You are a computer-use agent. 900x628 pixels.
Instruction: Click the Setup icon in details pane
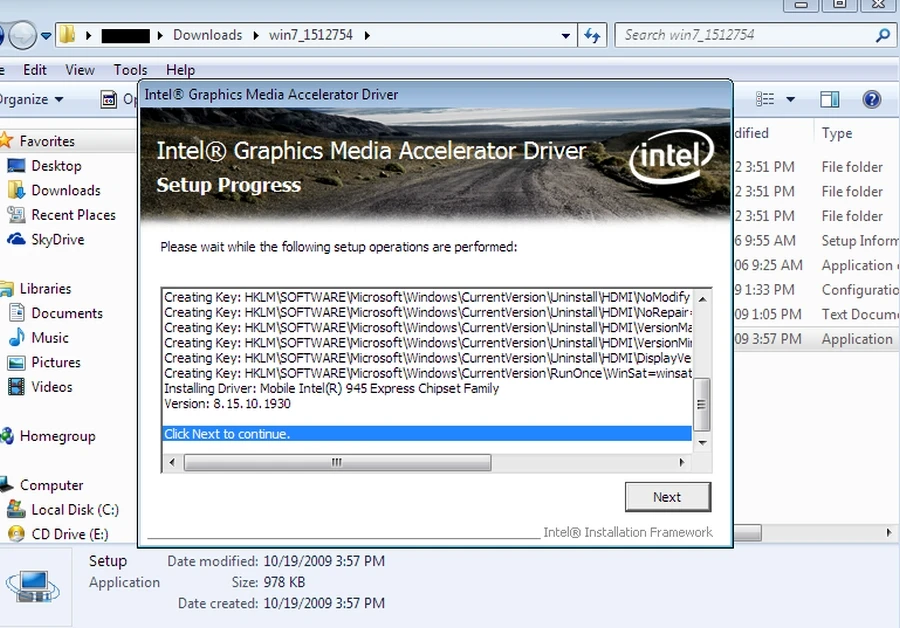click(33, 587)
